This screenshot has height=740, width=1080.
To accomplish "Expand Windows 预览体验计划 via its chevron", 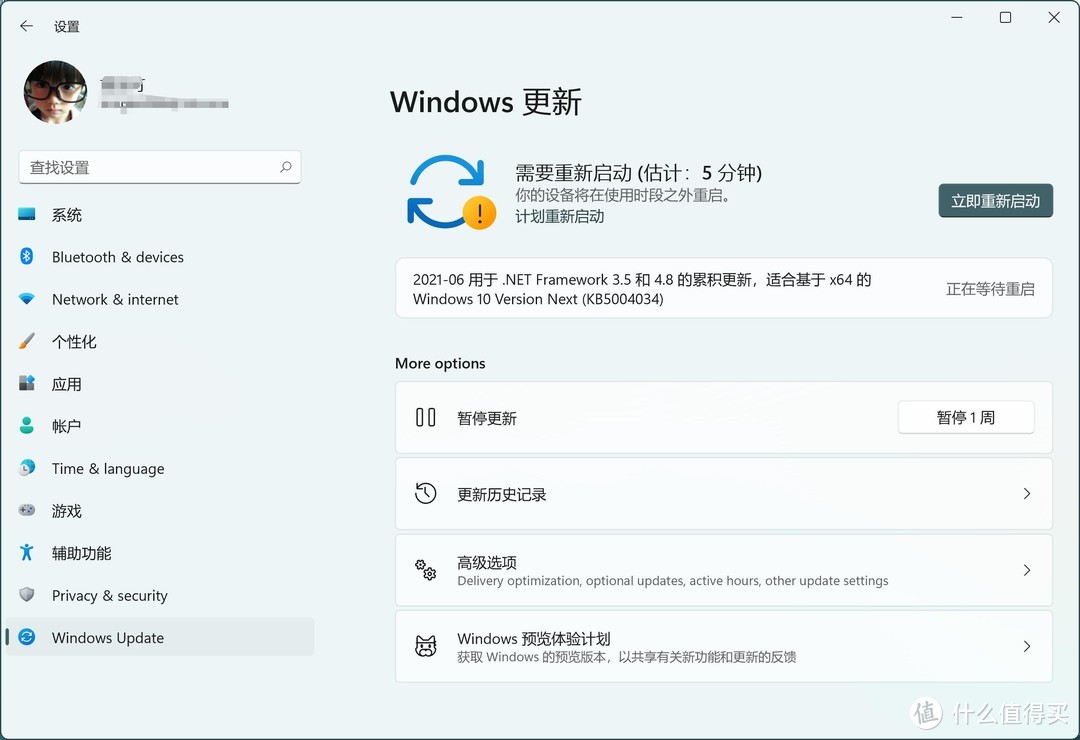I will (1026, 646).
